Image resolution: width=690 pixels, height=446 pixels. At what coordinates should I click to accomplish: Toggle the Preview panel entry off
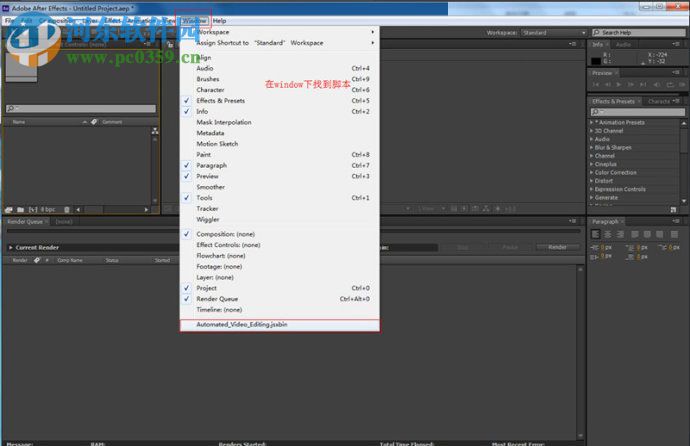point(280,176)
